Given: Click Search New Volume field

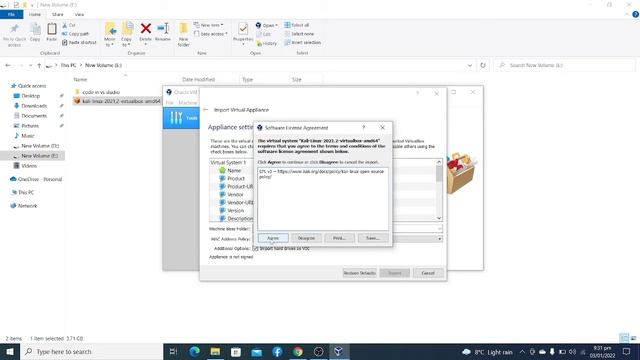Looking at the screenshot, I should 564,65.
